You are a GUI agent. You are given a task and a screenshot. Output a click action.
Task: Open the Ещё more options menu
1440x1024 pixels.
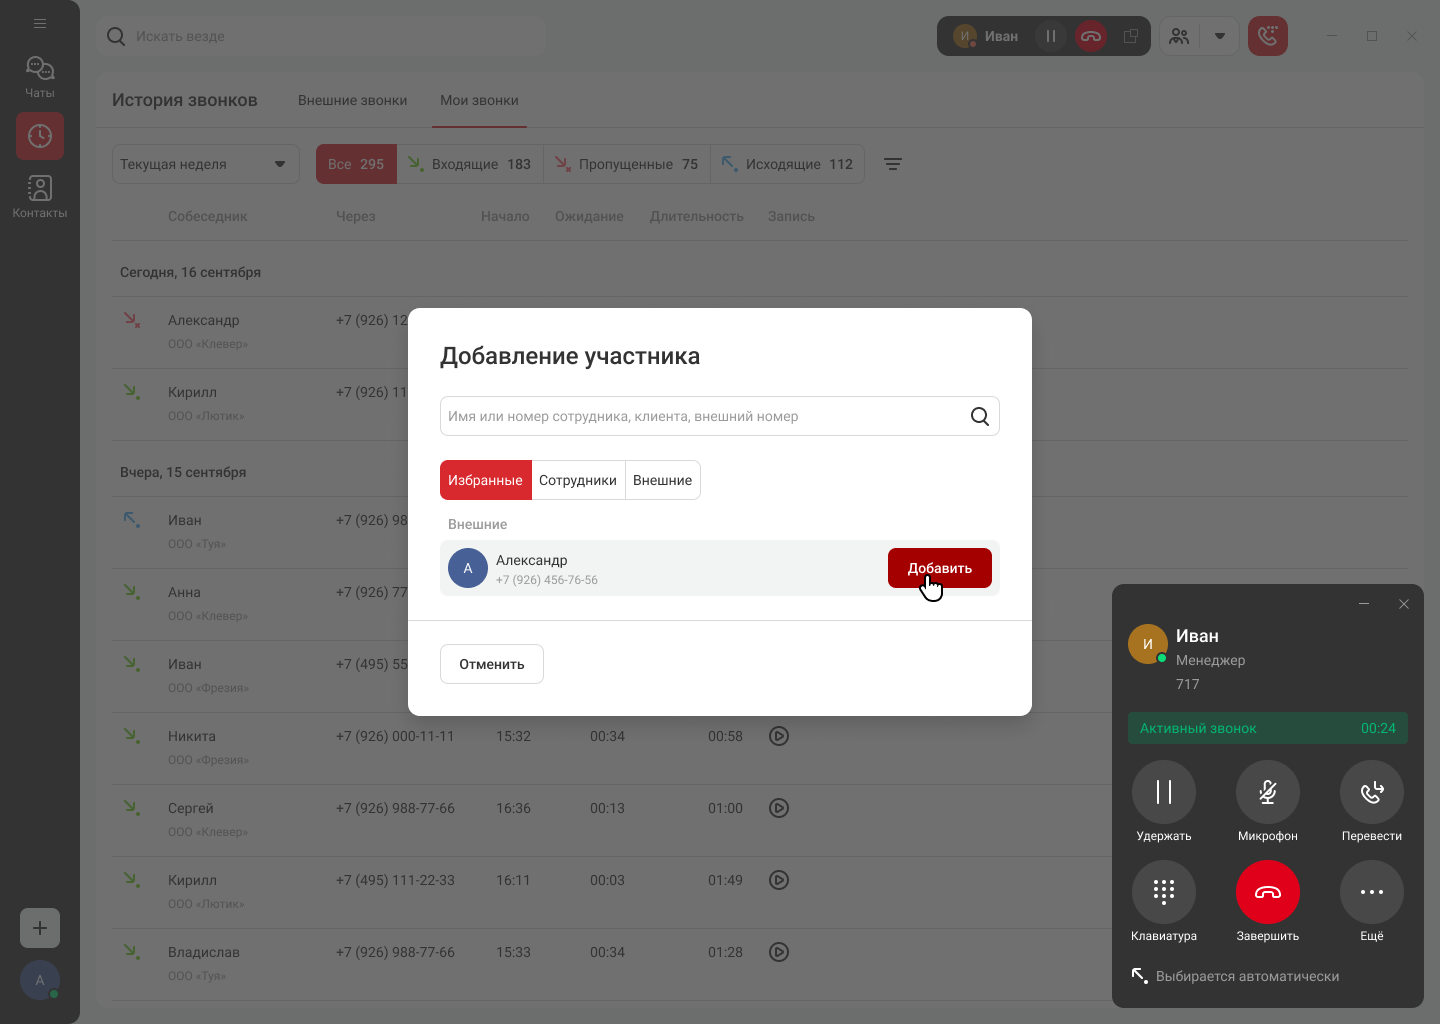coord(1371,892)
